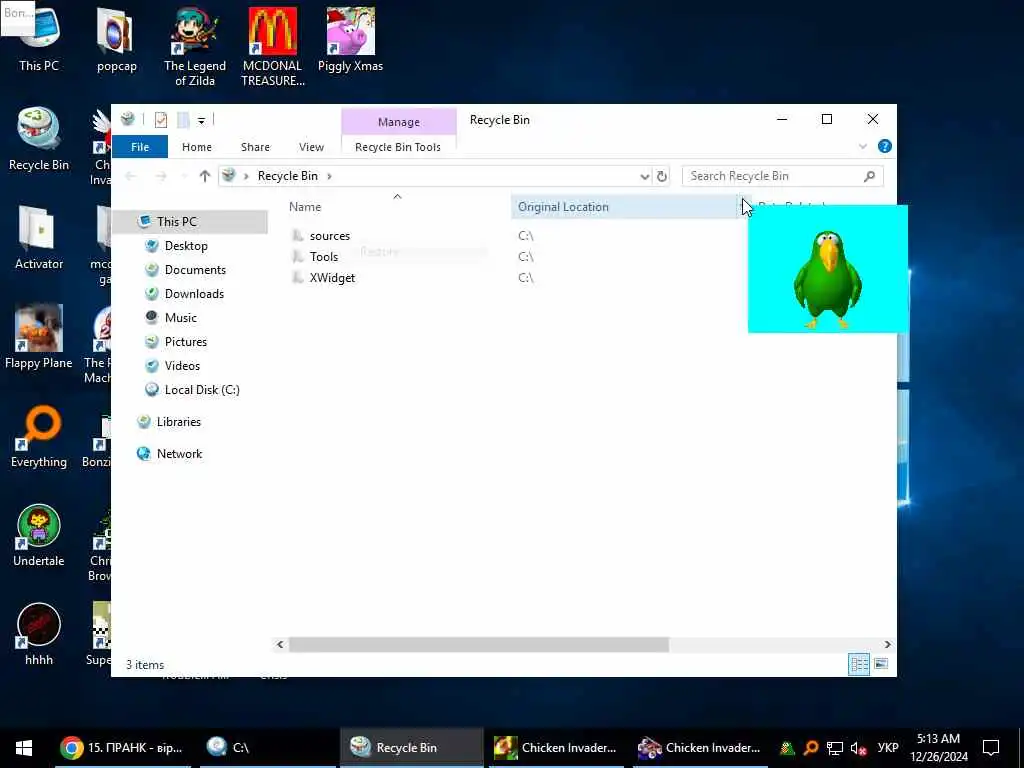Switch to Chrome taskbar window

coord(122,748)
